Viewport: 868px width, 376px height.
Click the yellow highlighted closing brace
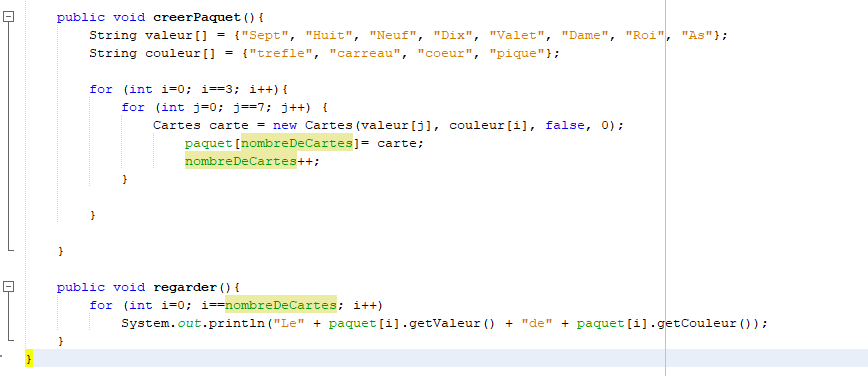(29, 359)
